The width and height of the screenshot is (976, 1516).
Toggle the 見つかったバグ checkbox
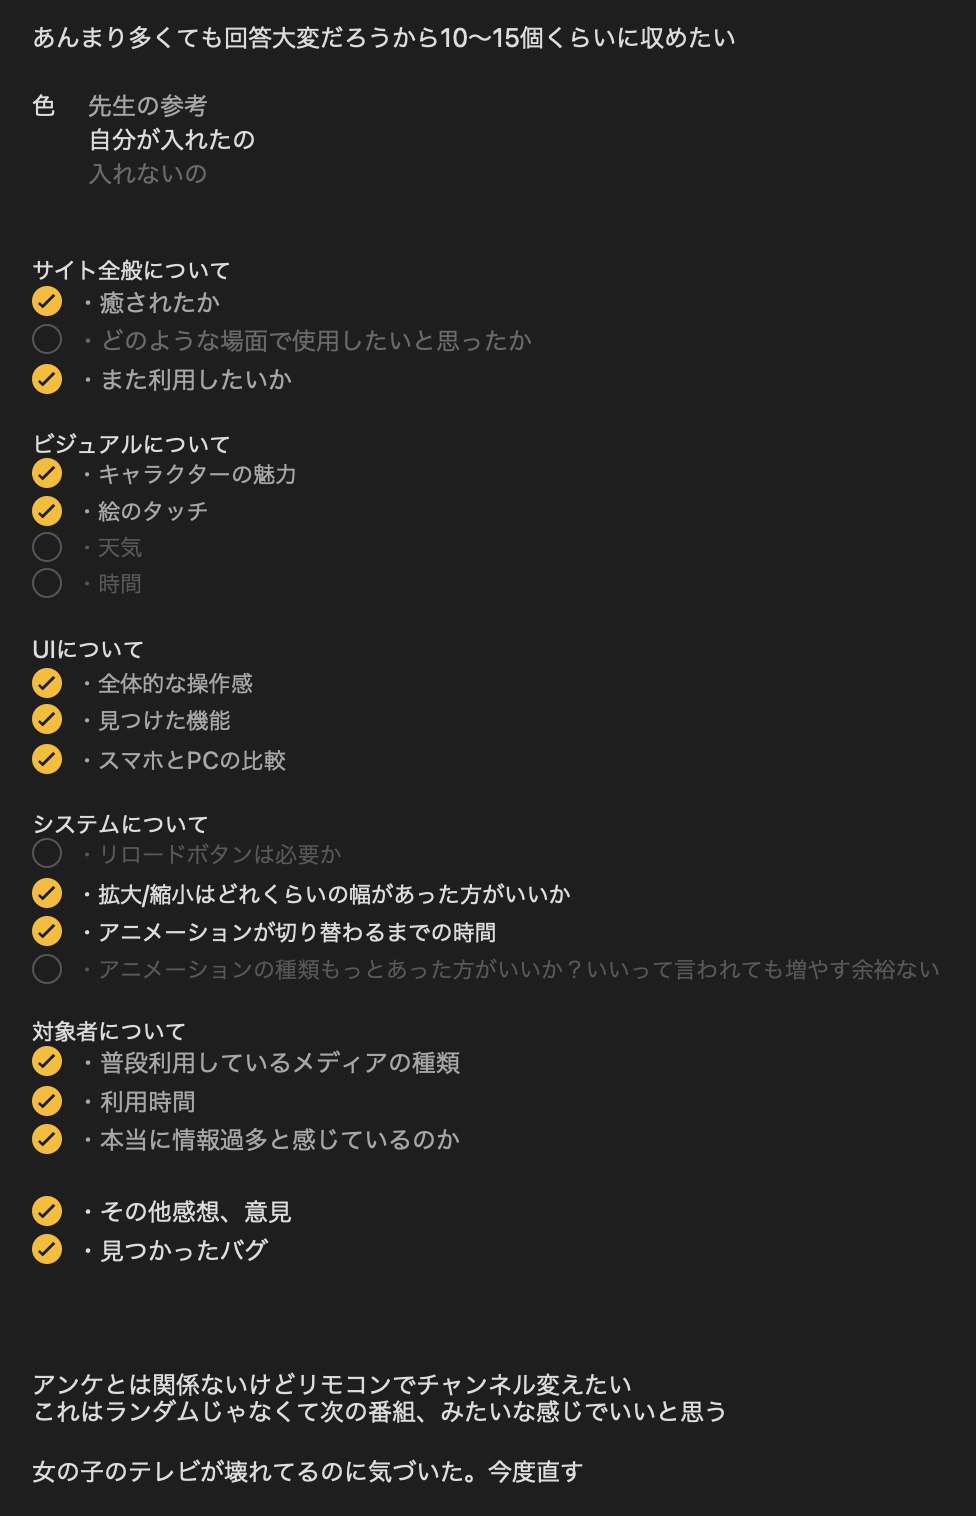47,1249
